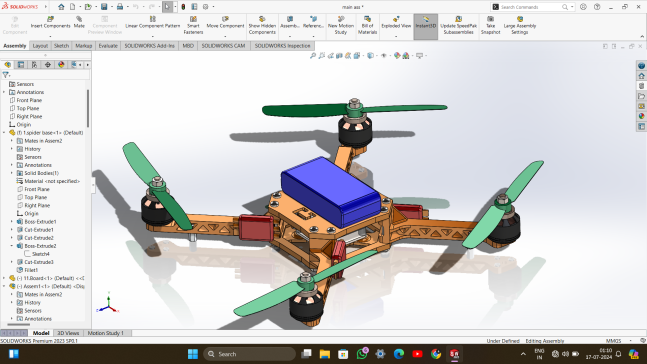Select FeatureManager Design Tree tab icon
Screen dimensions: 647x364
click(7, 65)
